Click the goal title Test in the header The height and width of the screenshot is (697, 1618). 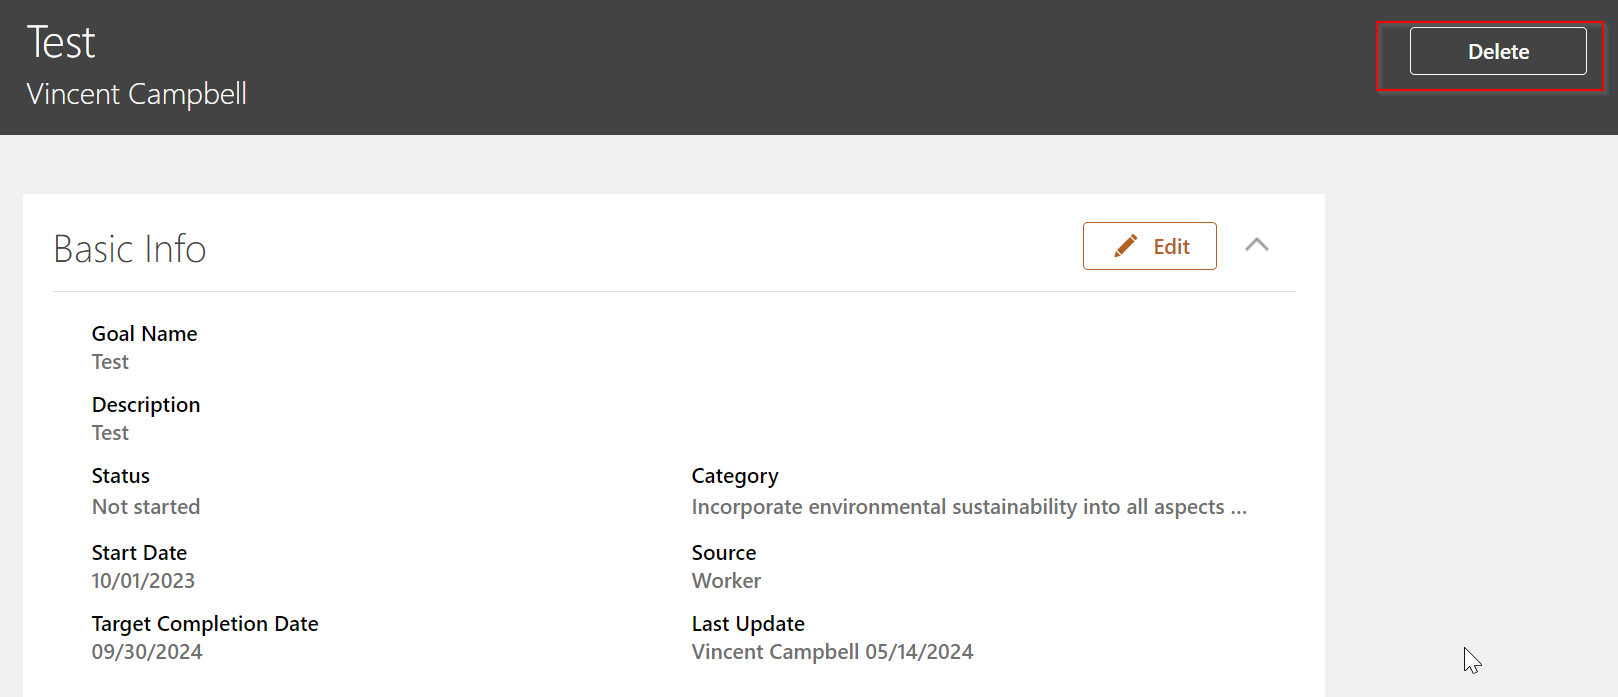(62, 41)
